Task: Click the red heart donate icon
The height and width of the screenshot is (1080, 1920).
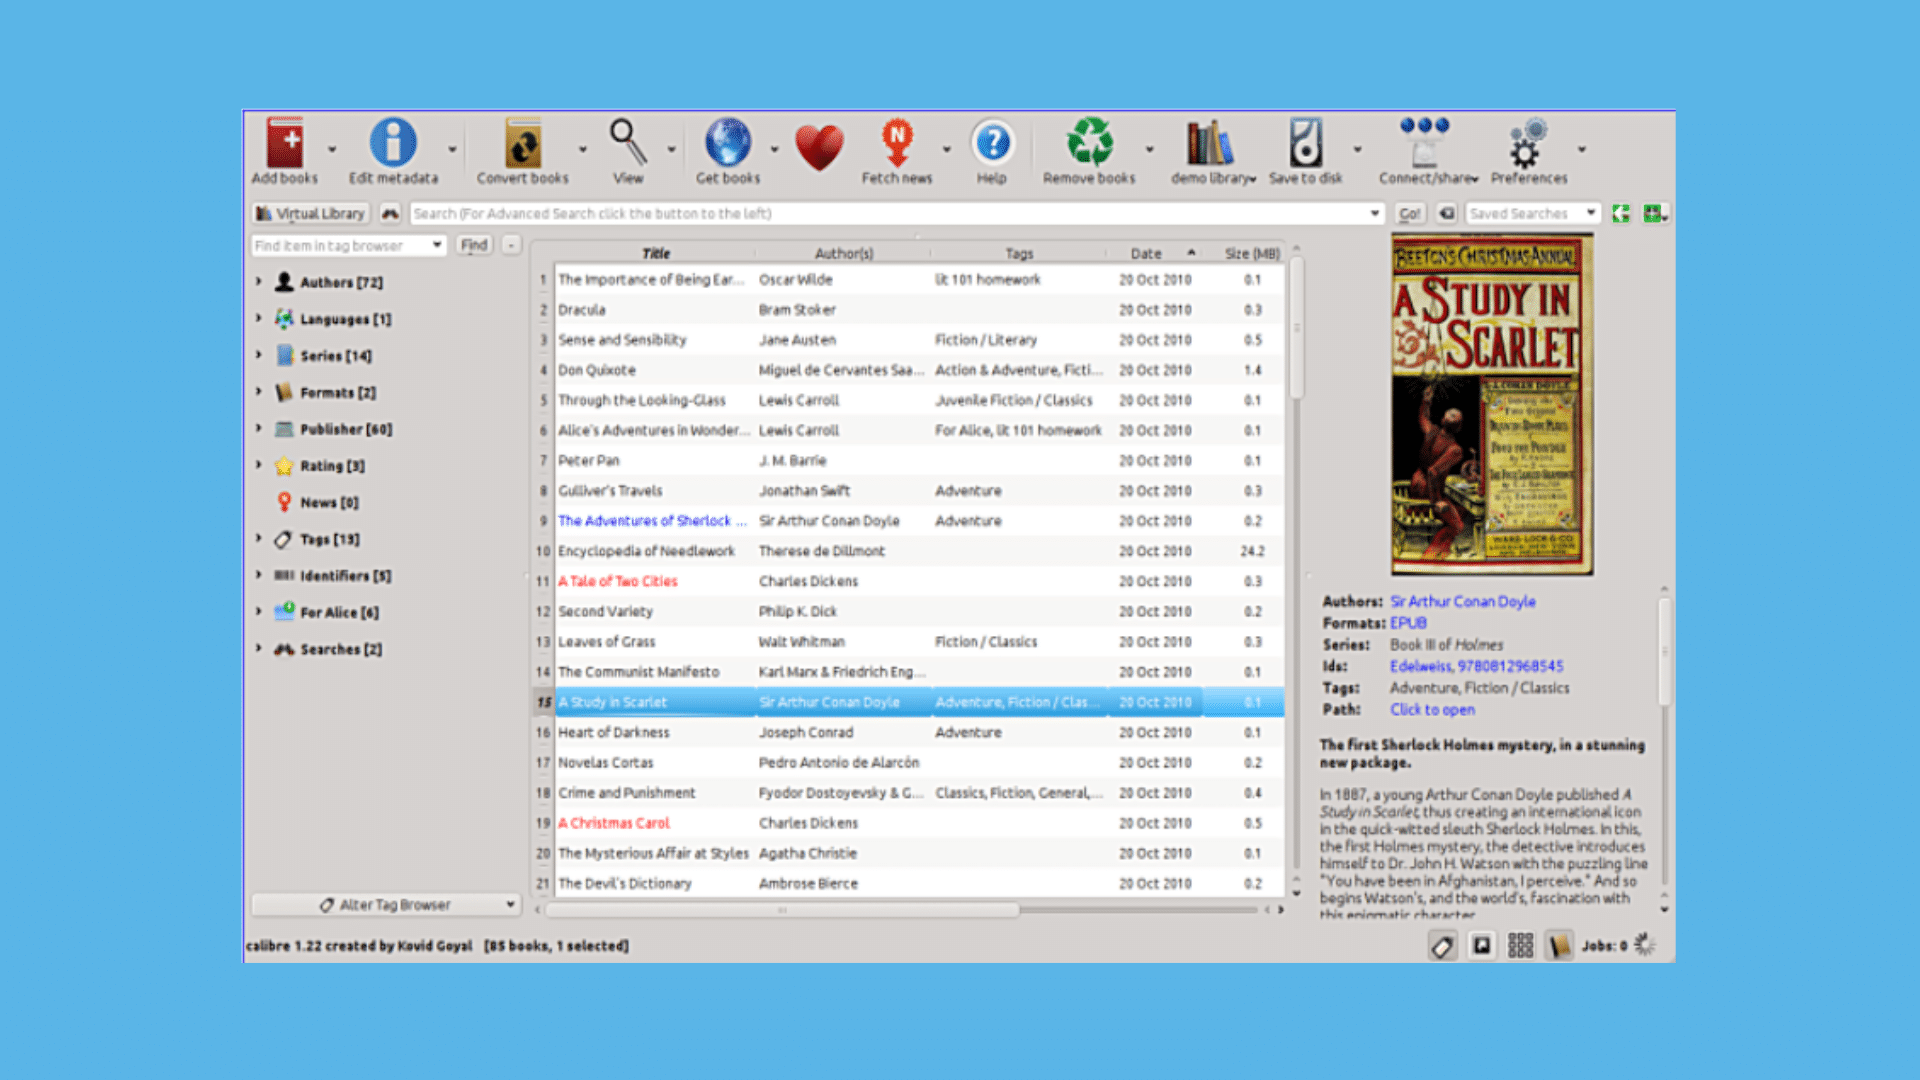Action: click(819, 148)
